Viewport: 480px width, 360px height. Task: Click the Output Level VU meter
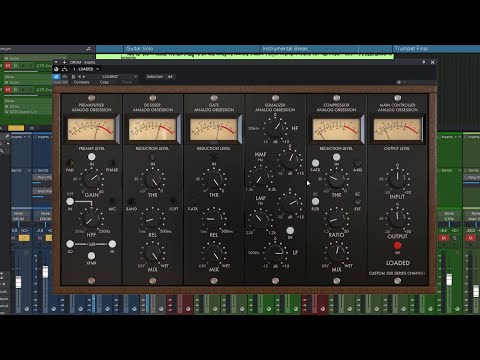click(x=397, y=129)
